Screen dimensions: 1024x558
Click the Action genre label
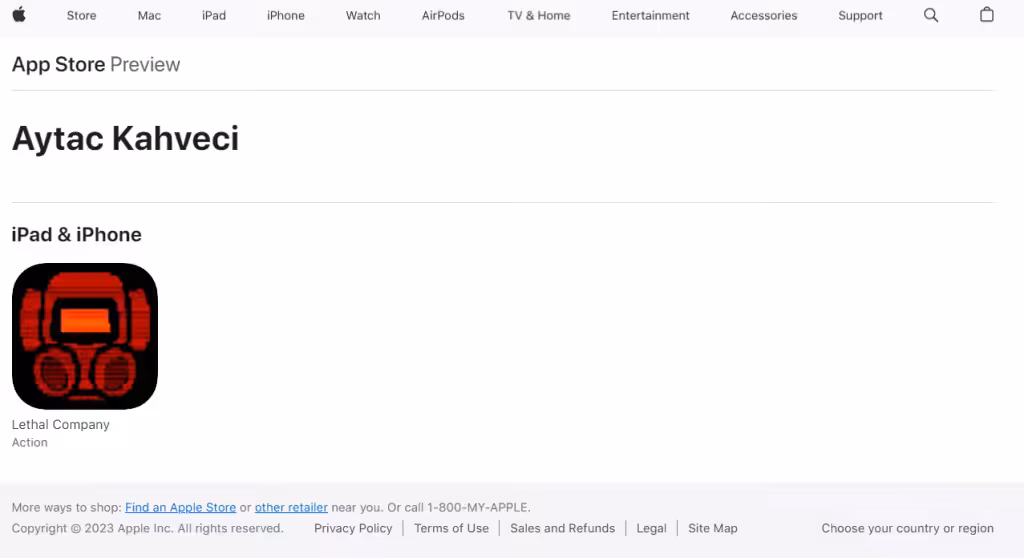pos(29,442)
